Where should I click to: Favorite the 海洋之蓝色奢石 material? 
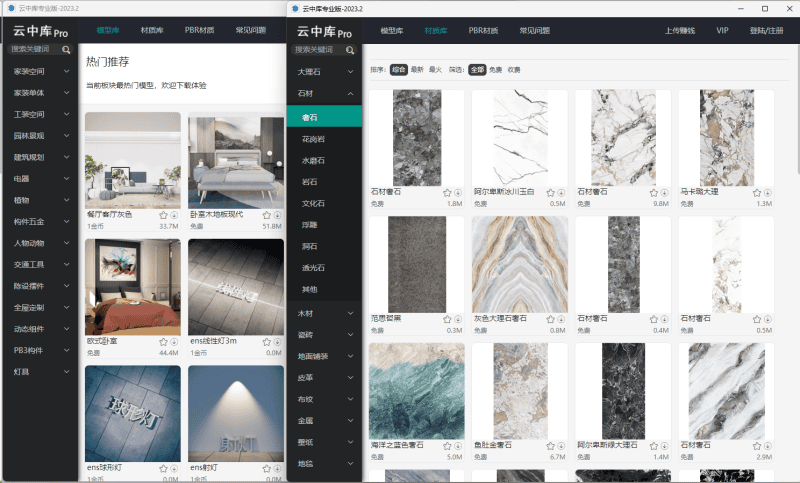click(x=447, y=446)
